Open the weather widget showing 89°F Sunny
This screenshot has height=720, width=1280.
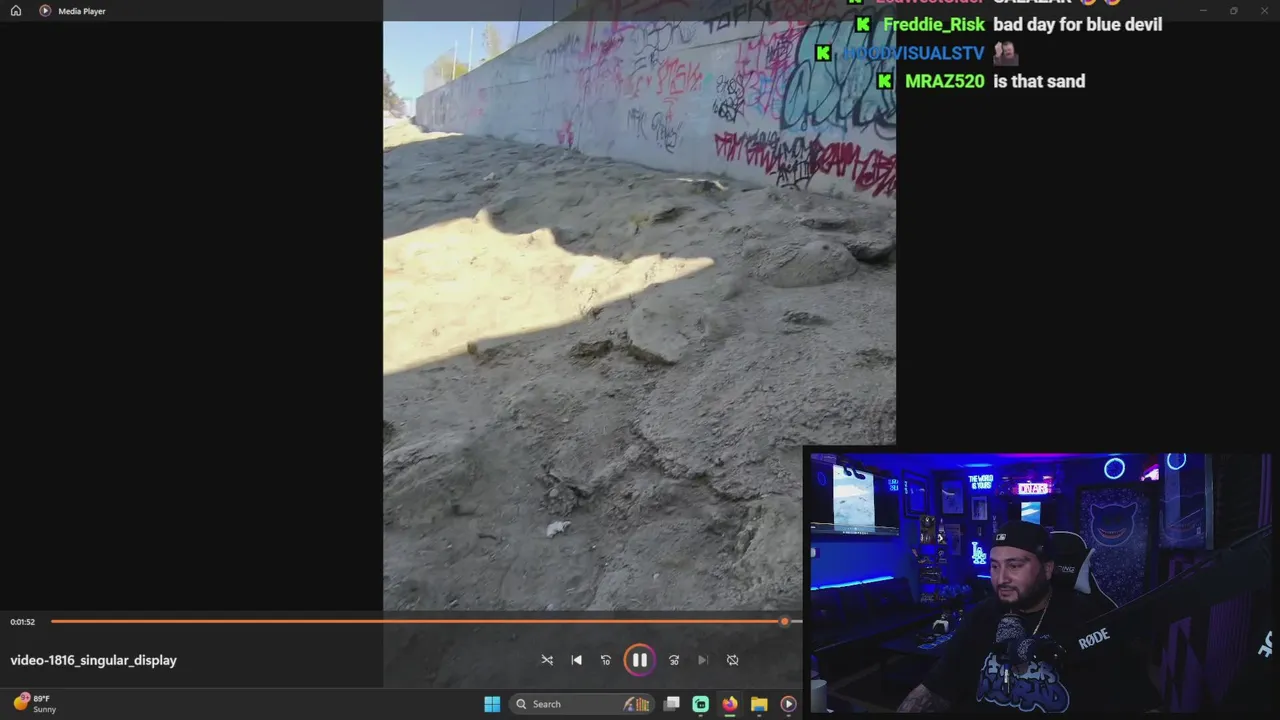34,704
